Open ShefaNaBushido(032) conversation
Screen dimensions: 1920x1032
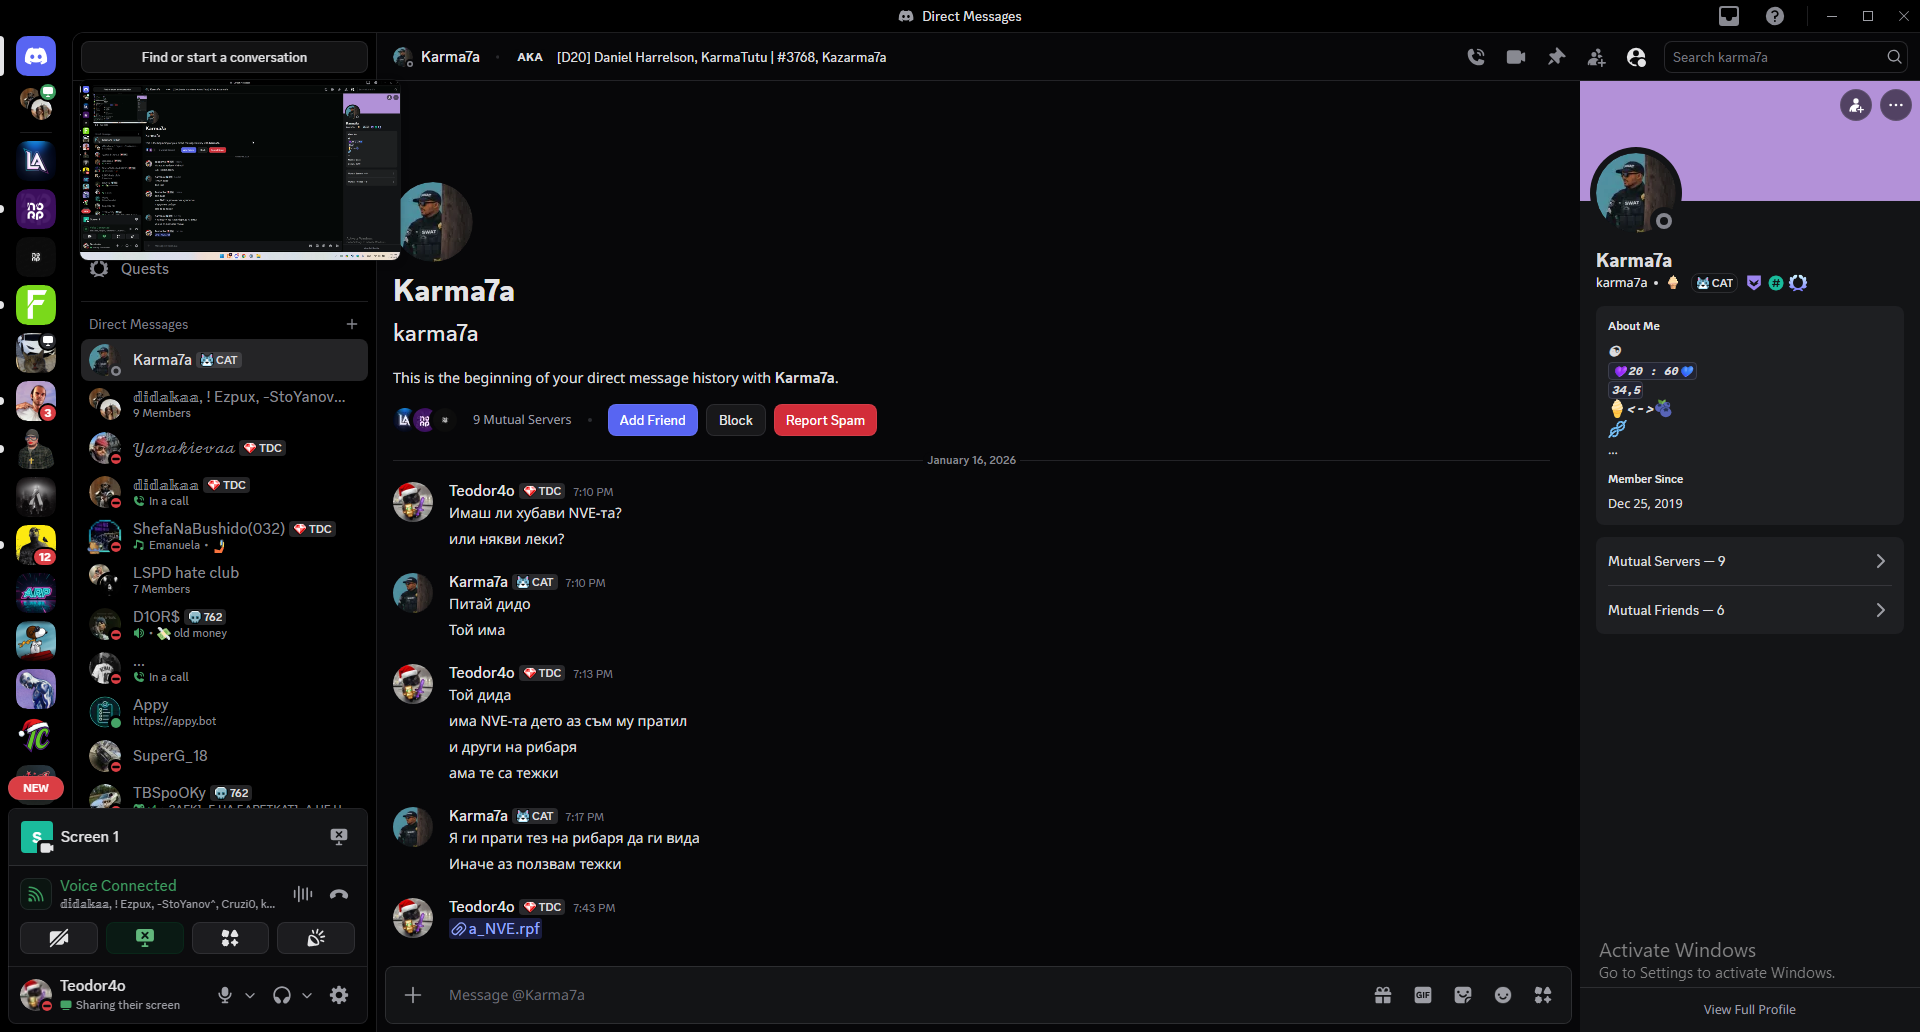(224, 536)
